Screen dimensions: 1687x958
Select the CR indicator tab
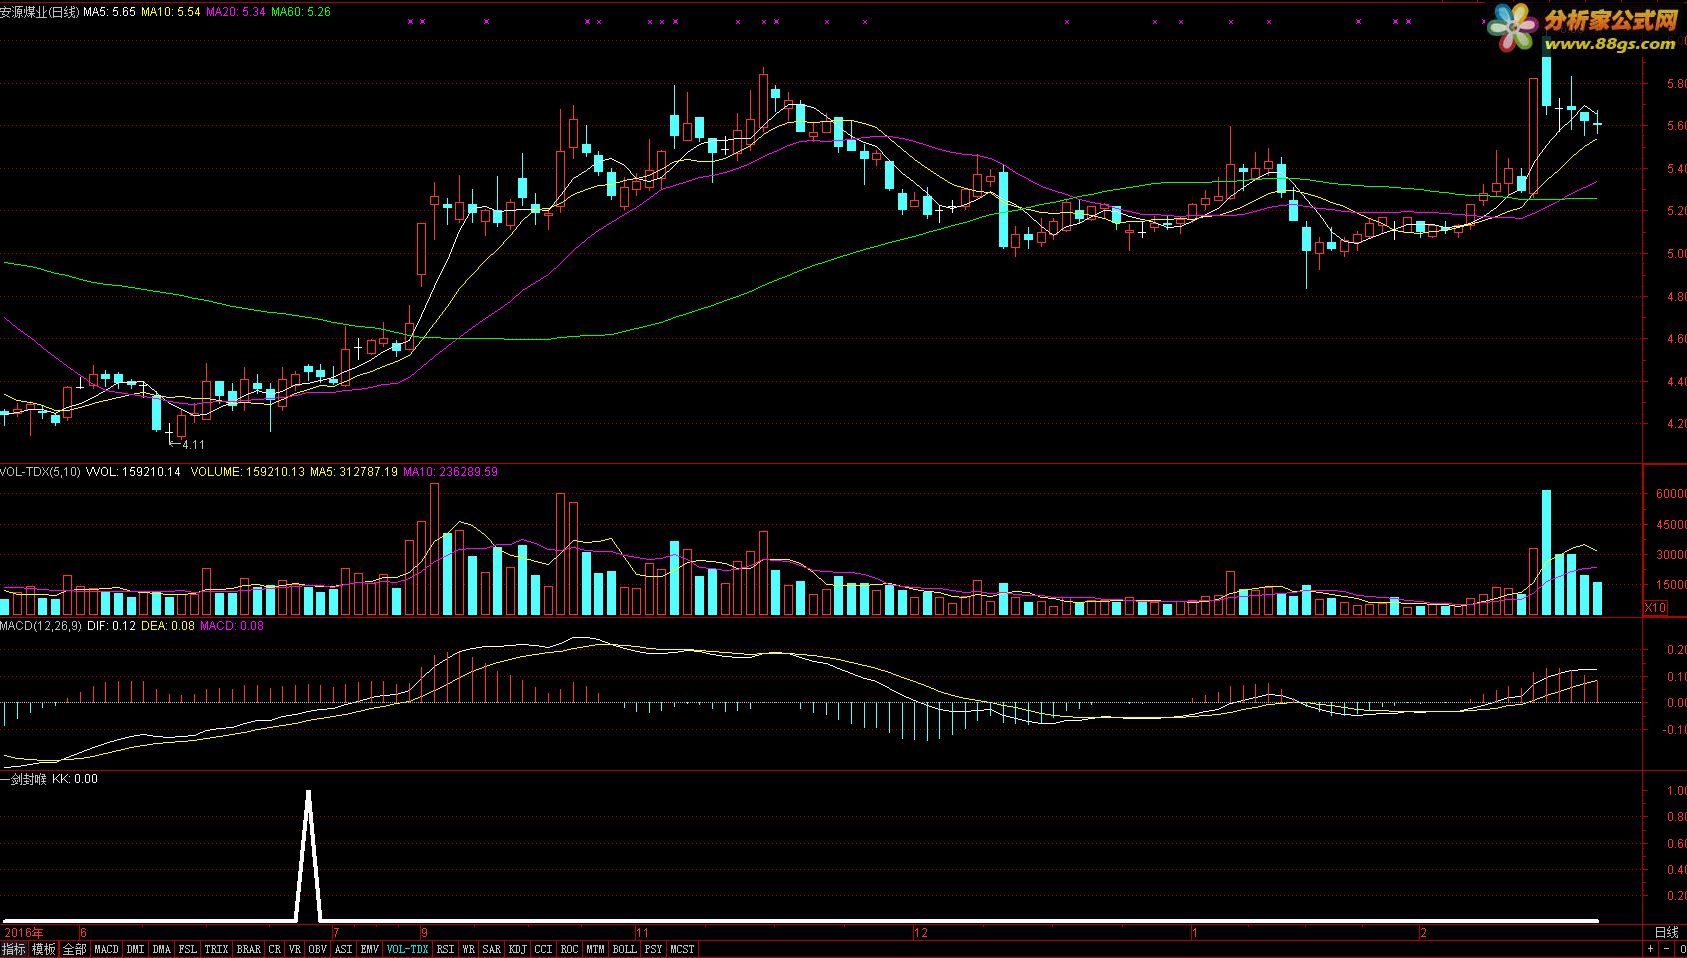[275, 949]
